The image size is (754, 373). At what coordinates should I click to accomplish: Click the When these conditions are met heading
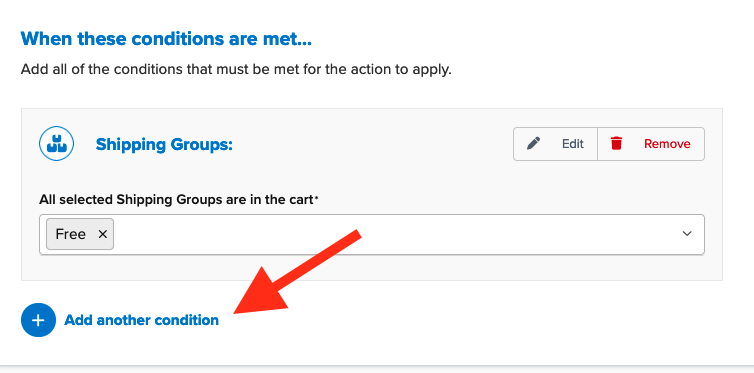click(x=166, y=38)
